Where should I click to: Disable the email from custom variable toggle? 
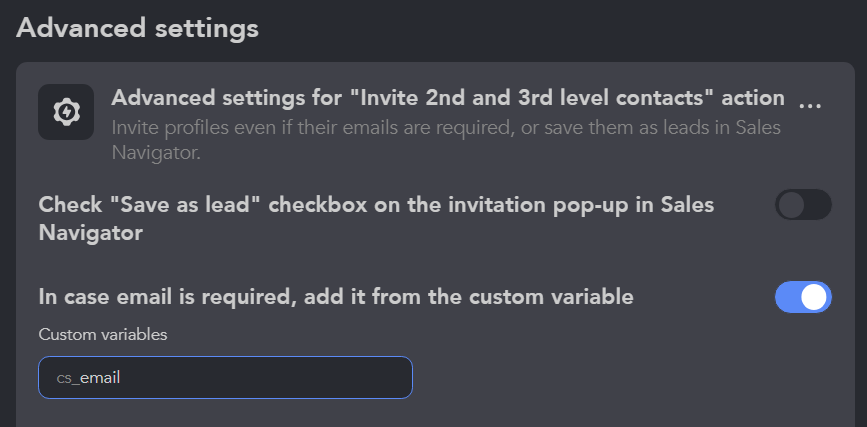click(x=803, y=297)
